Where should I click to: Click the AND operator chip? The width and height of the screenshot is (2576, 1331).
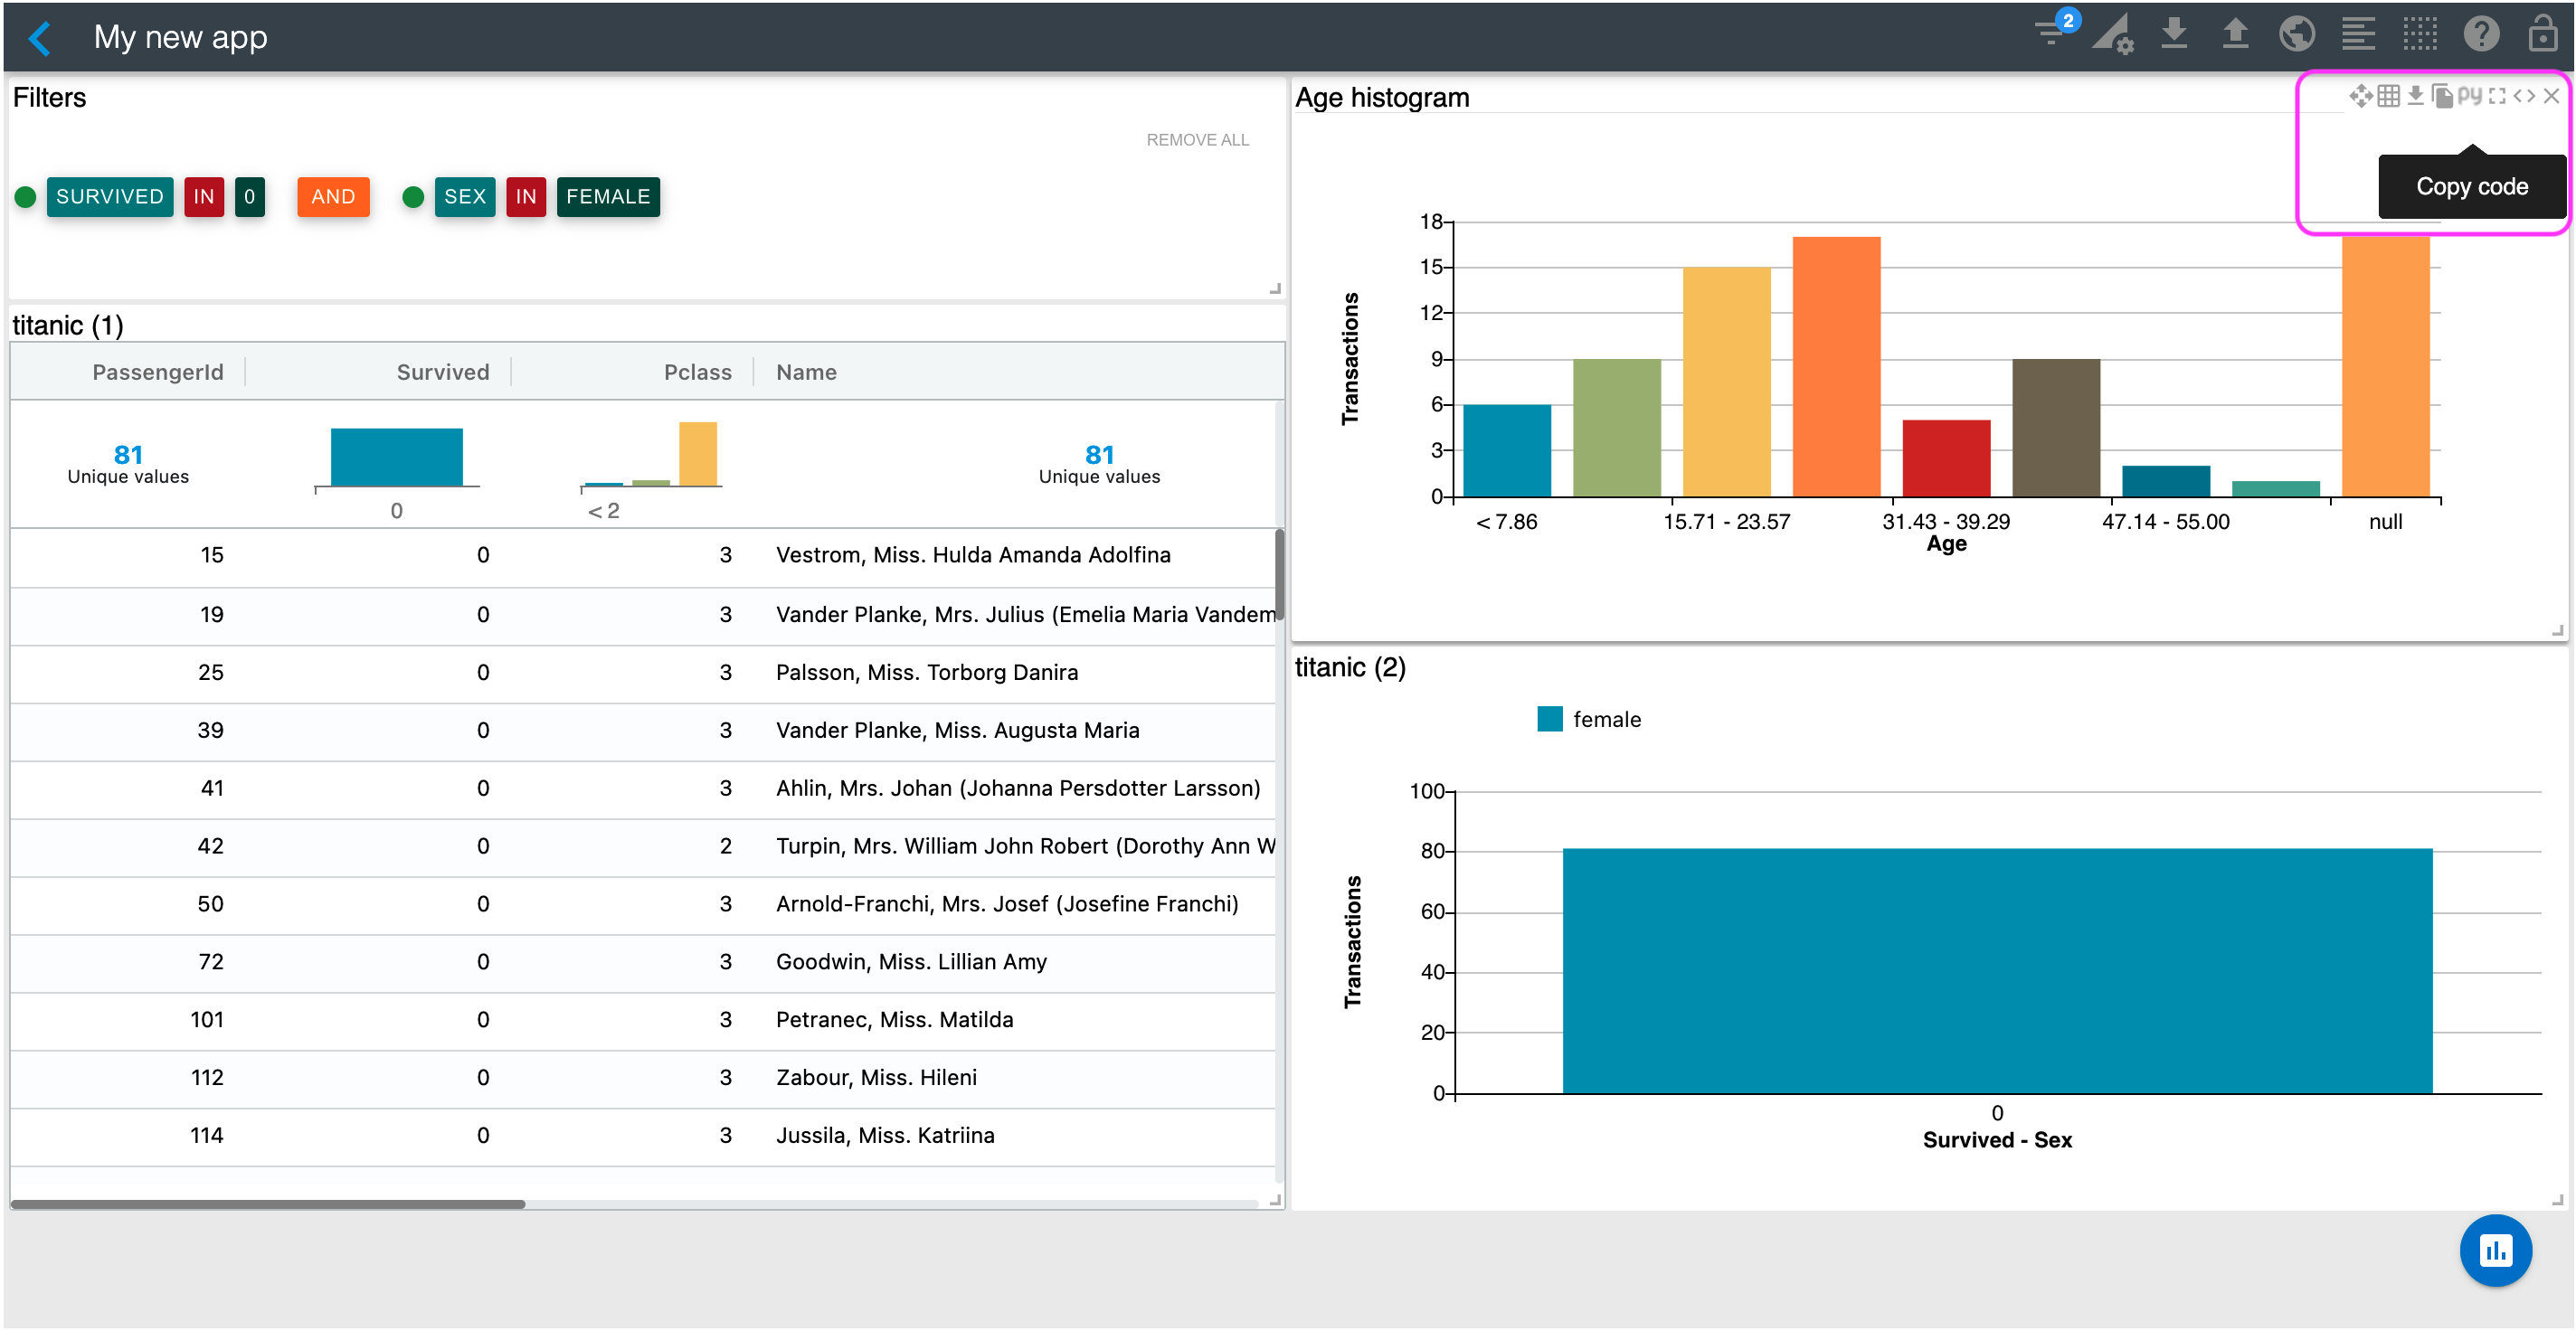tap(333, 197)
